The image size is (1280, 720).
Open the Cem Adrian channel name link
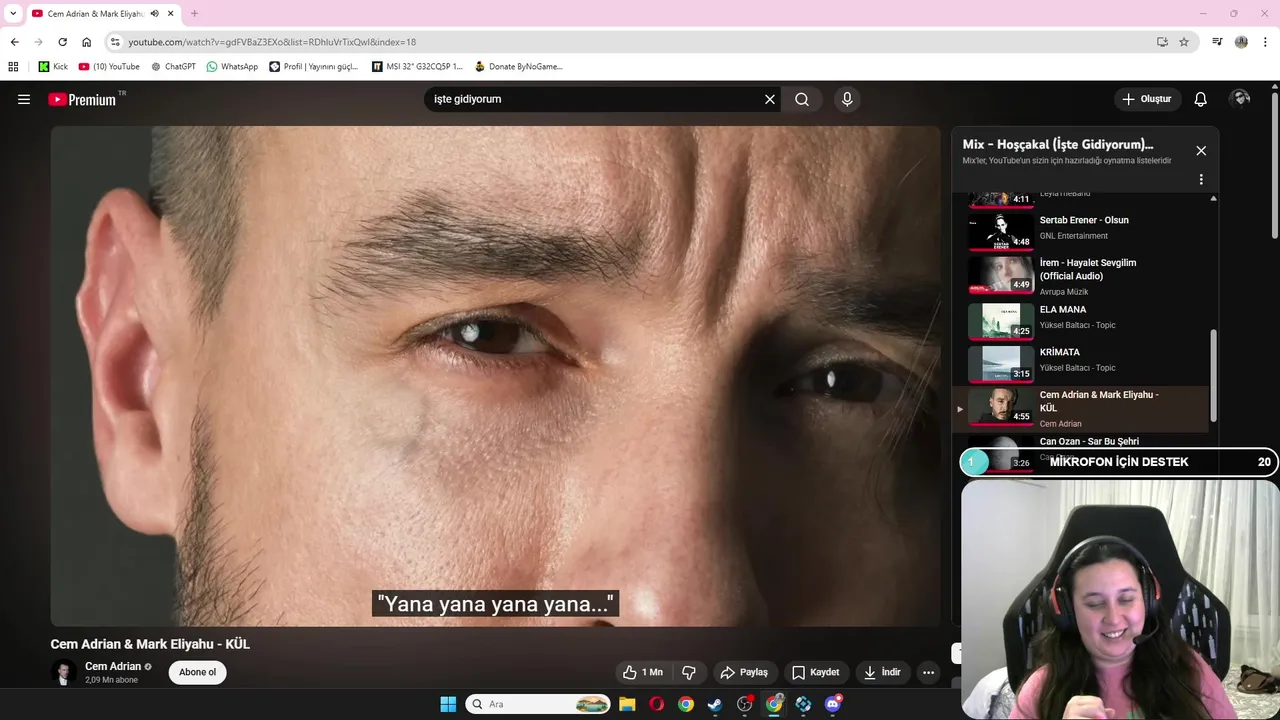click(113, 666)
